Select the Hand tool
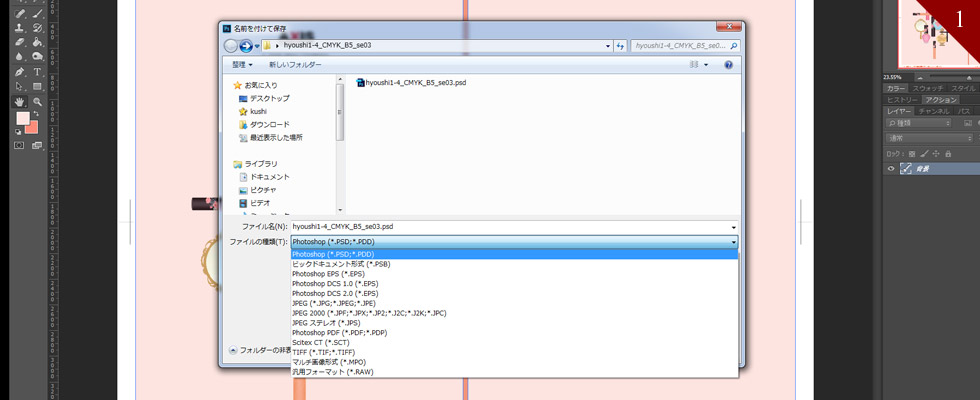The height and width of the screenshot is (400, 980). click(x=19, y=101)
